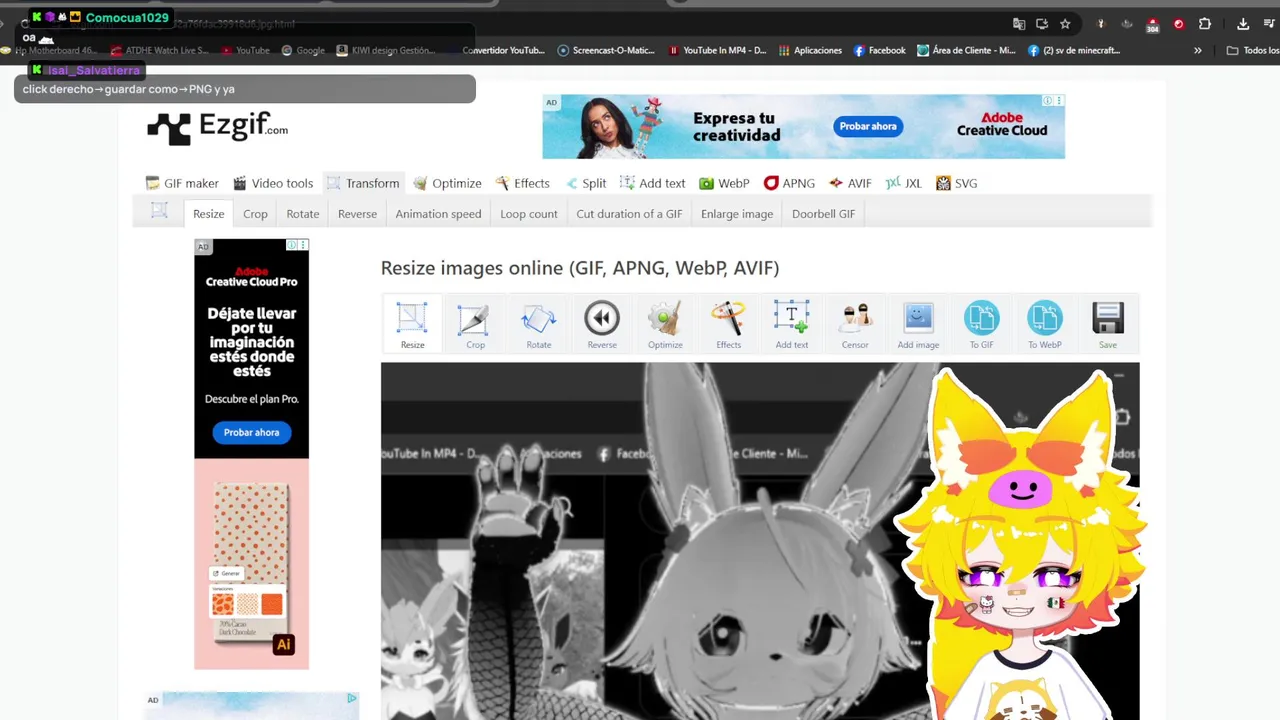
Task: Select the Reverse tool icon above the image
Action: pyautogui.click(x=602, y=324)
